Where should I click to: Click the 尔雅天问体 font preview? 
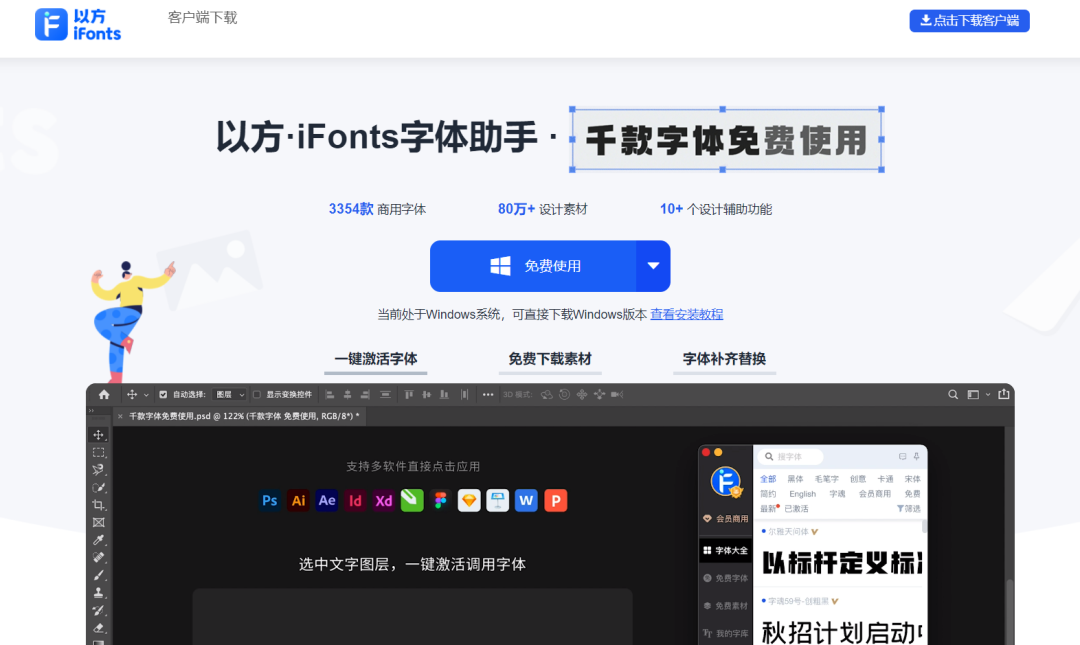[x=840, y=562]
